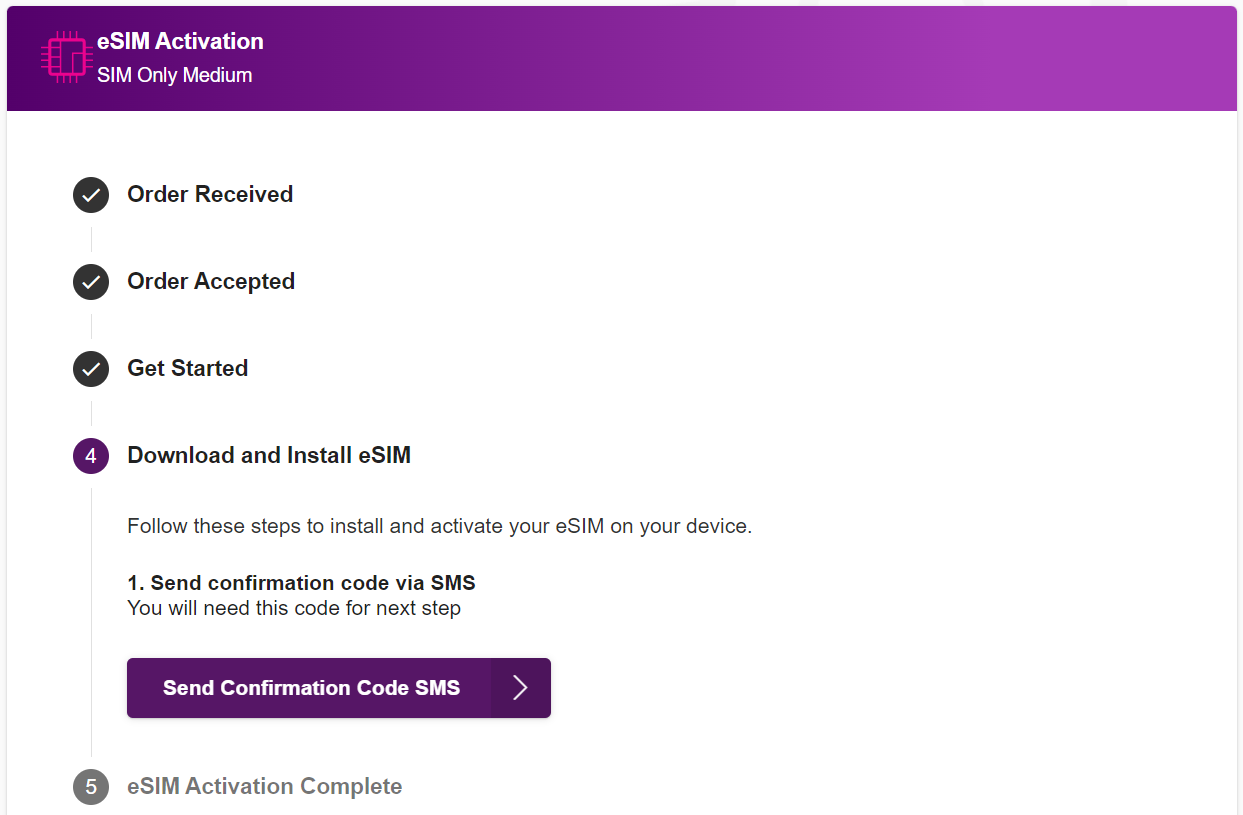Toggle the Get Started completion indicator
This screenshot has width=1243, height=815.
click(x=90, y=369)
